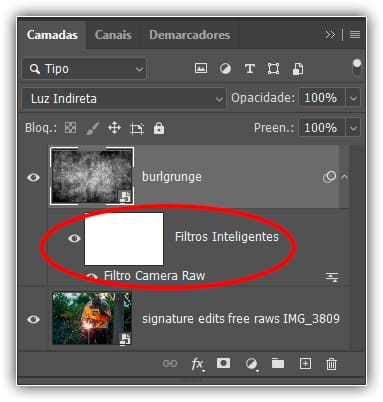
Task: Add a layer mask
Action: pos(223,363)
